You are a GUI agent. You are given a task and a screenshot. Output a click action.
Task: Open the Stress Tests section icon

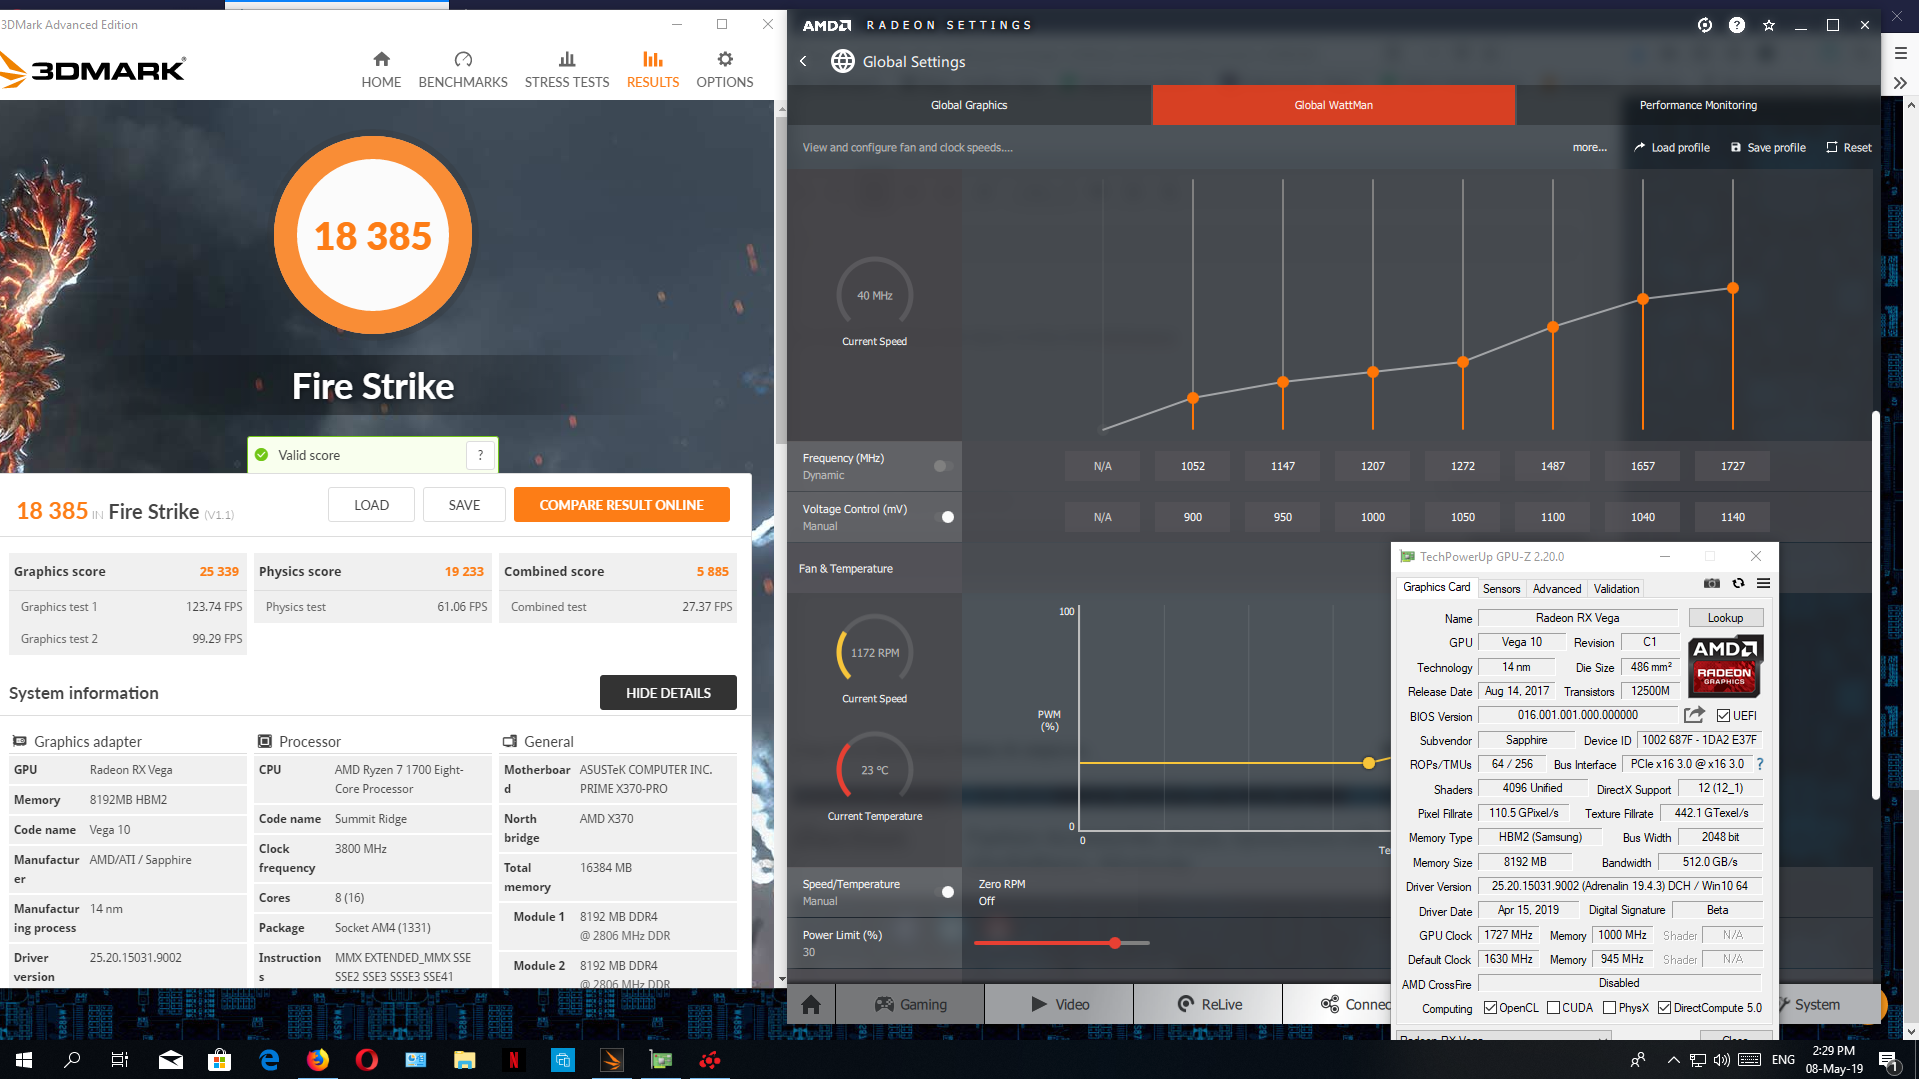(567, 60)
